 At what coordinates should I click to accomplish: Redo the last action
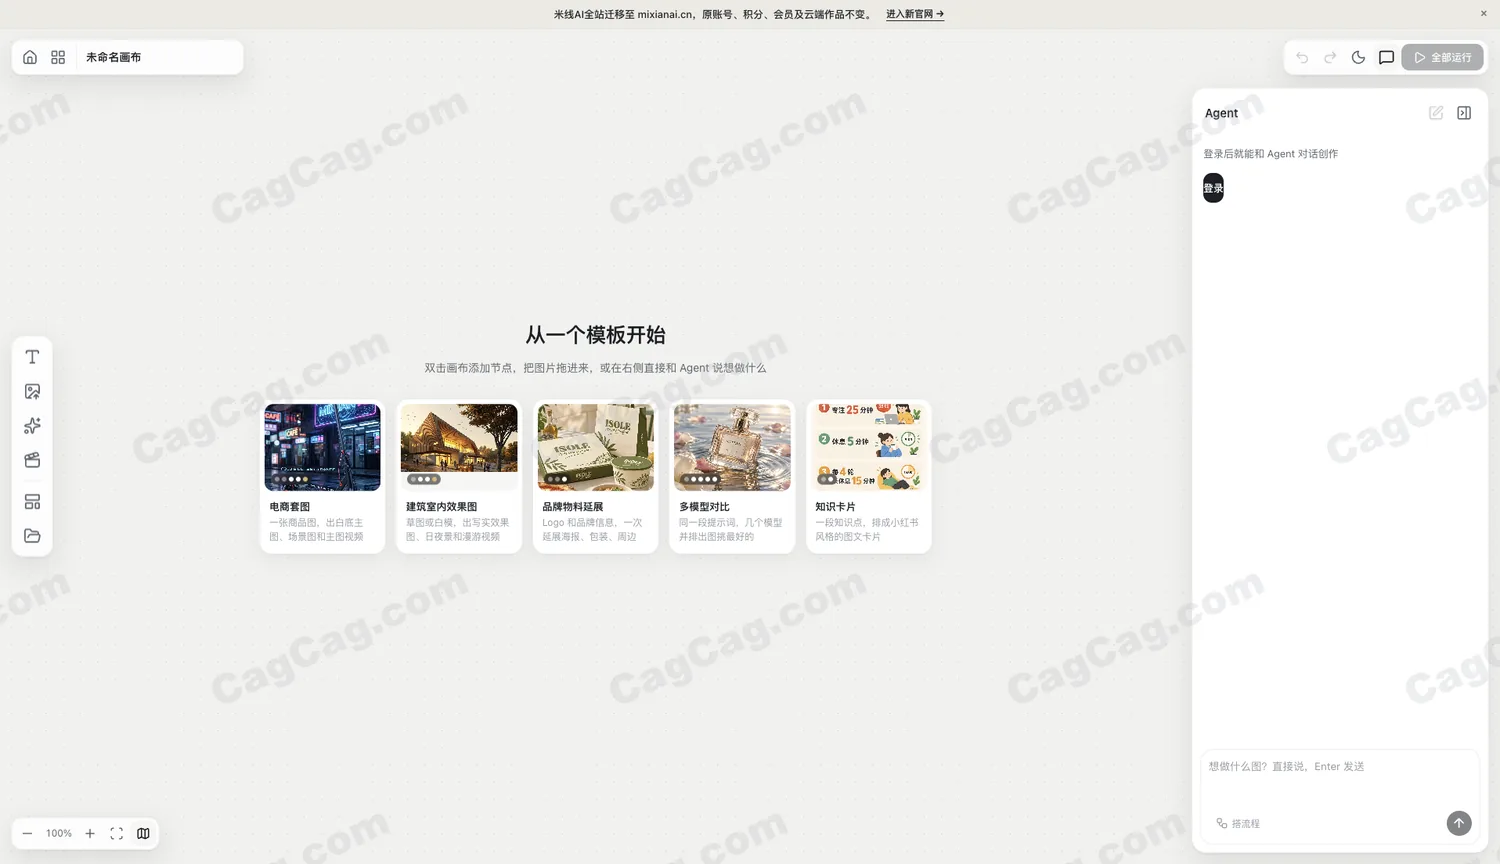click(x=1330, y=57)
